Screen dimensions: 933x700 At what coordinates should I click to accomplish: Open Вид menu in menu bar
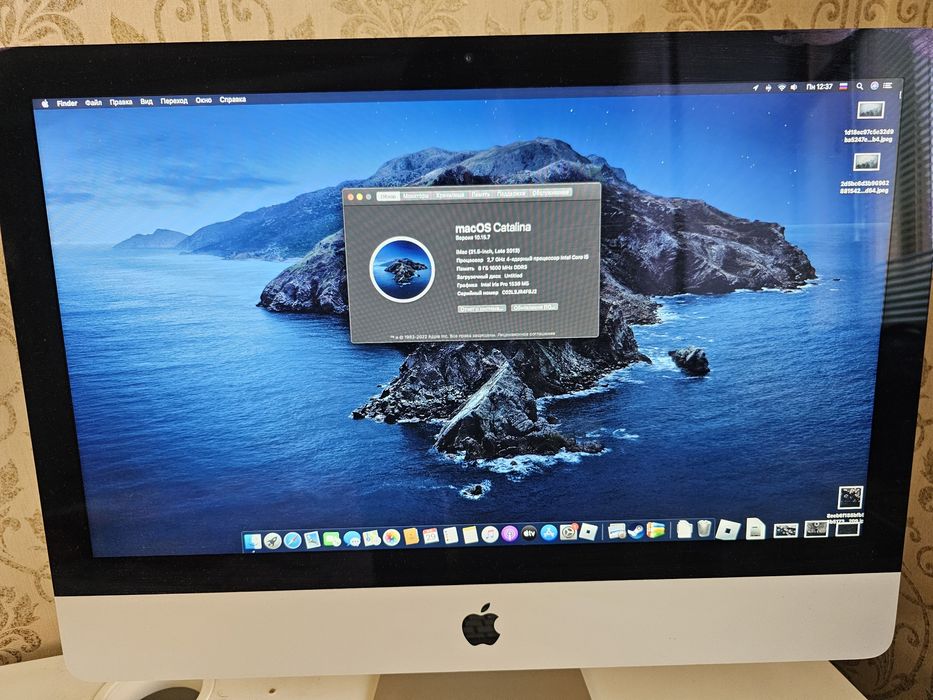coord(146,102)
